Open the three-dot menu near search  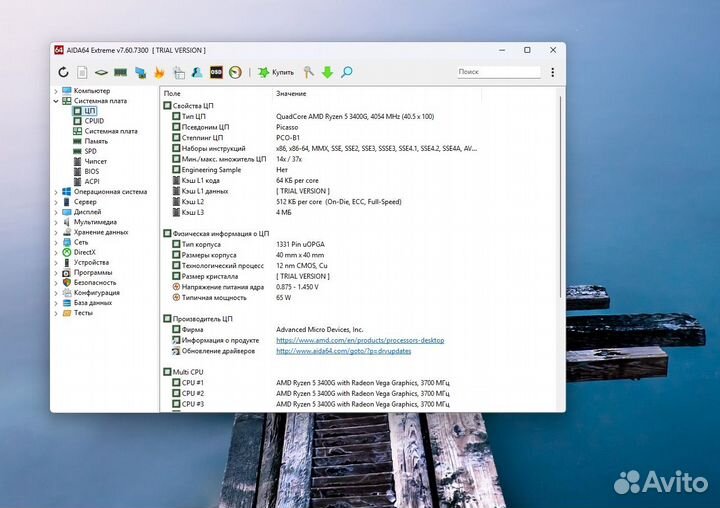(x=552, y=72)
